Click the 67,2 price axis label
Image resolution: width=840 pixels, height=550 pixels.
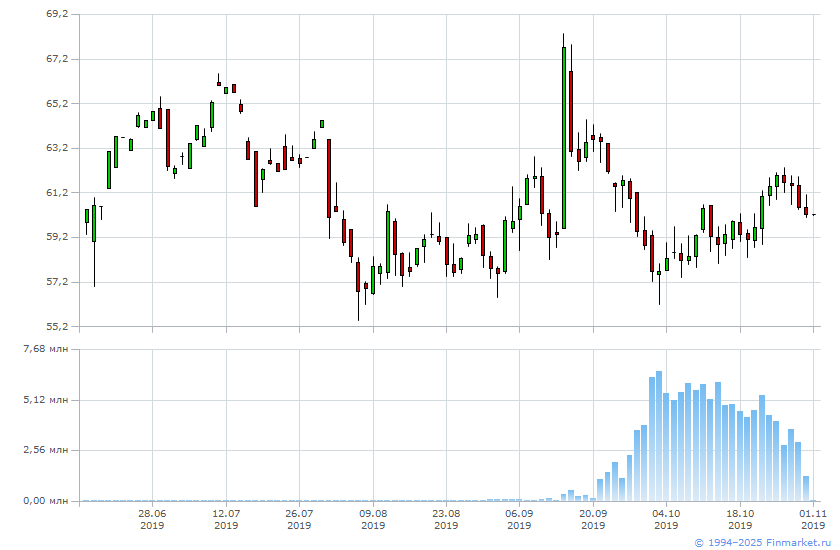[x=57, y=58]
